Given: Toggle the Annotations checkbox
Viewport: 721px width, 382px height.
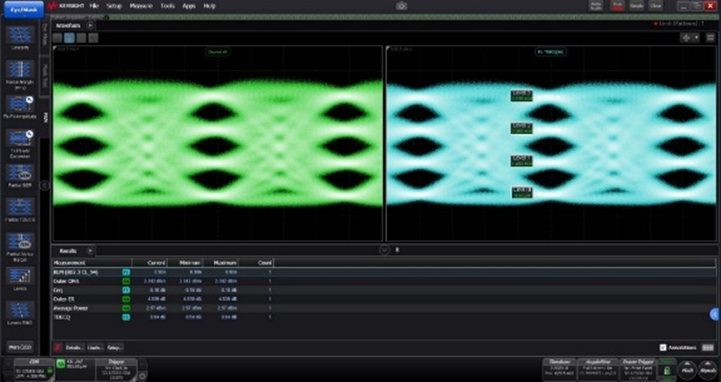Looking at the screenshot, I should [x=663, y=348].
